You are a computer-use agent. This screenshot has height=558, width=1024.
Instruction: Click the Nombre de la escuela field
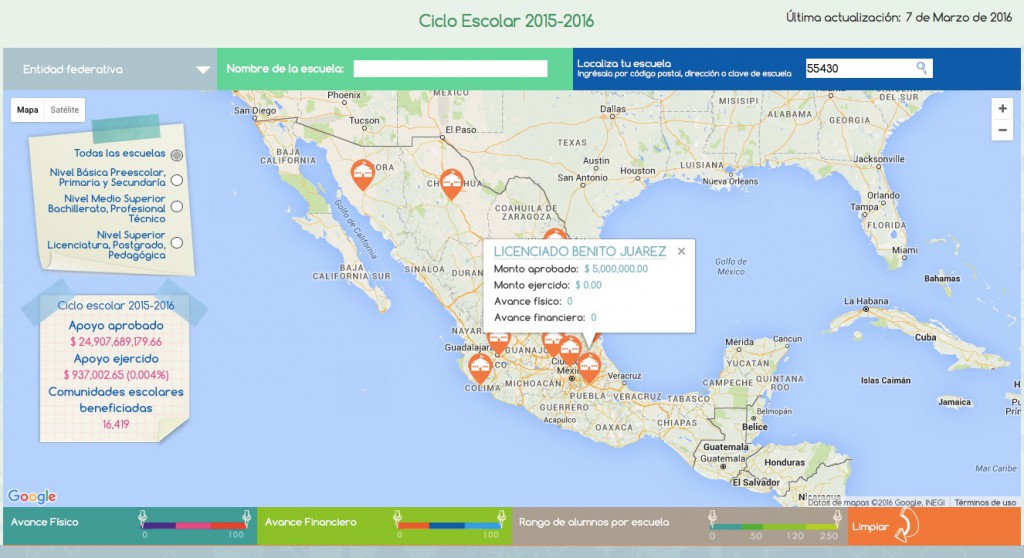[450, 69]
